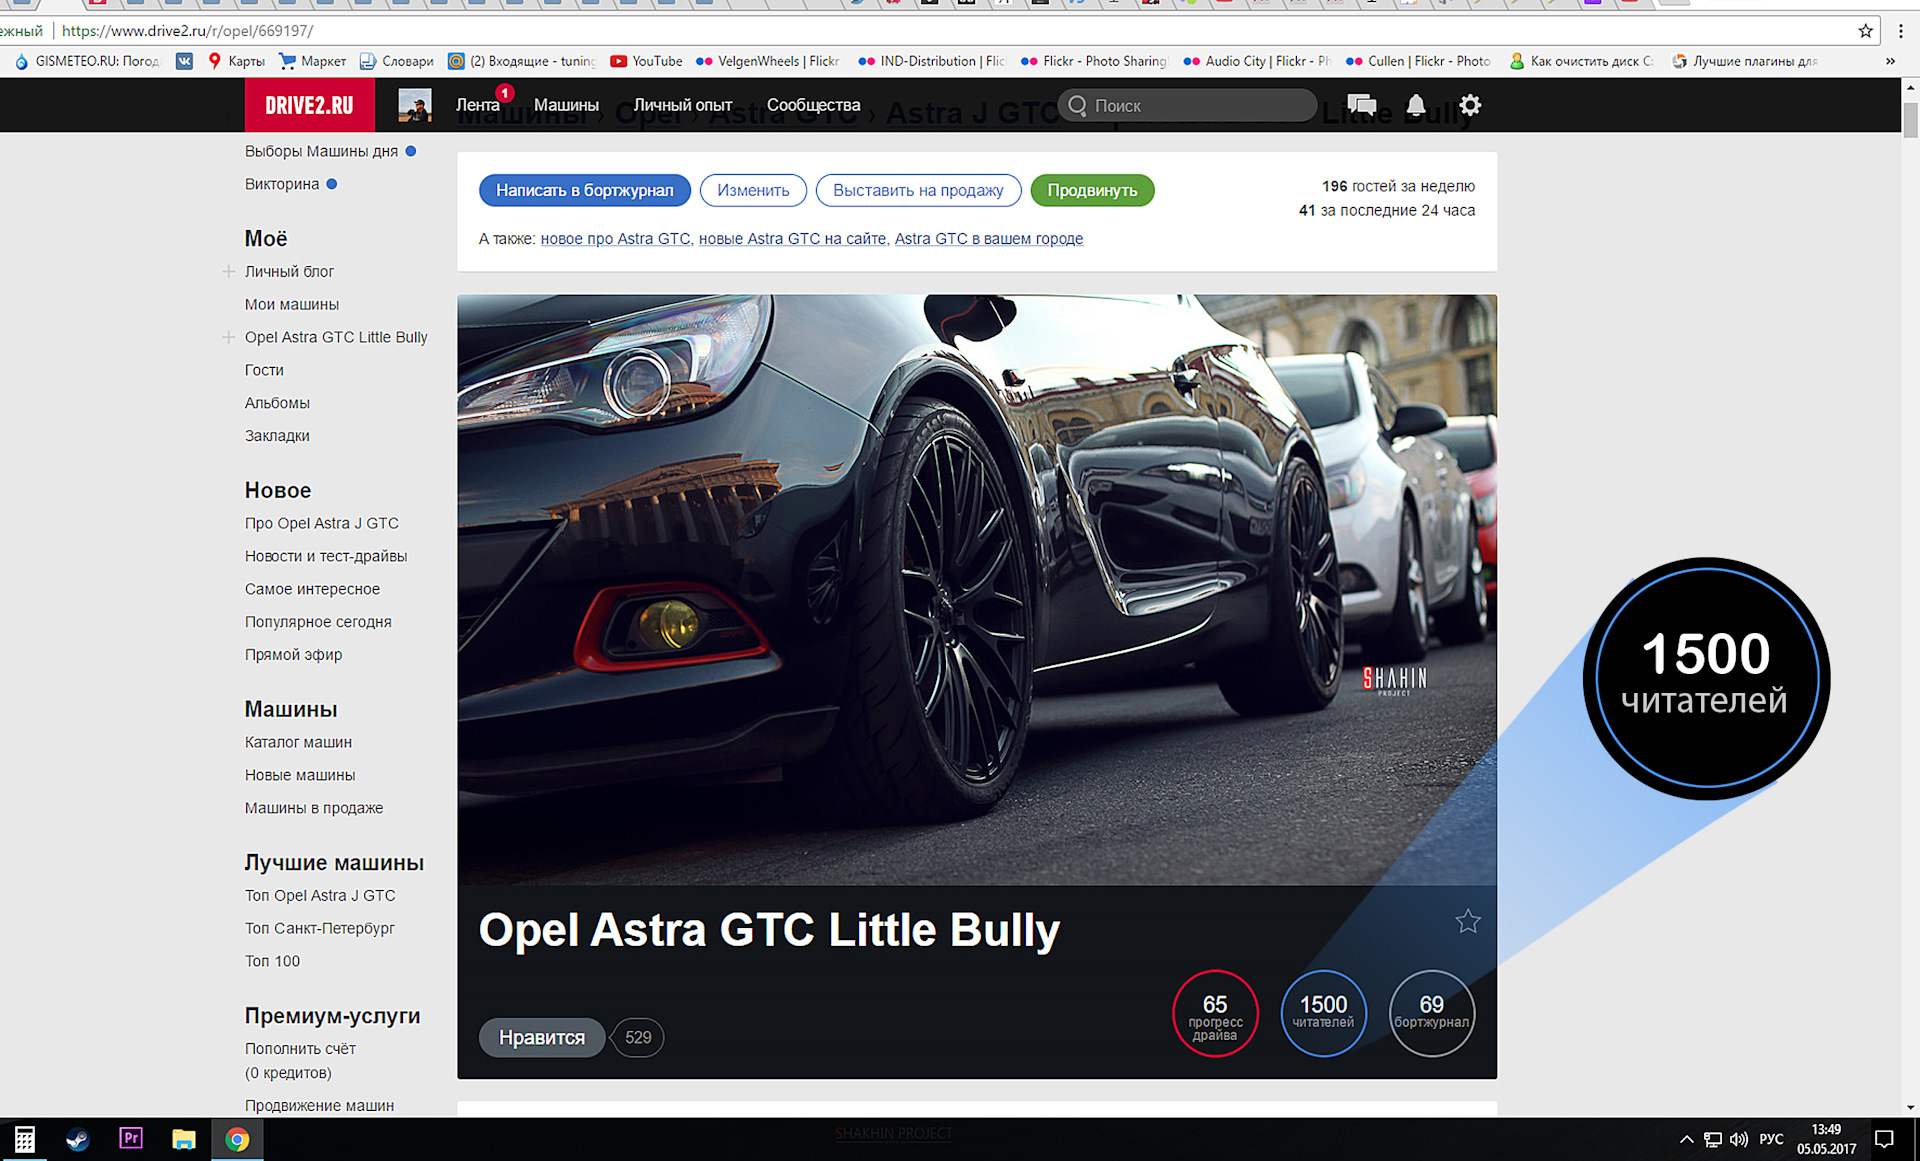Open the Словари bookmark

click(396, 61)
